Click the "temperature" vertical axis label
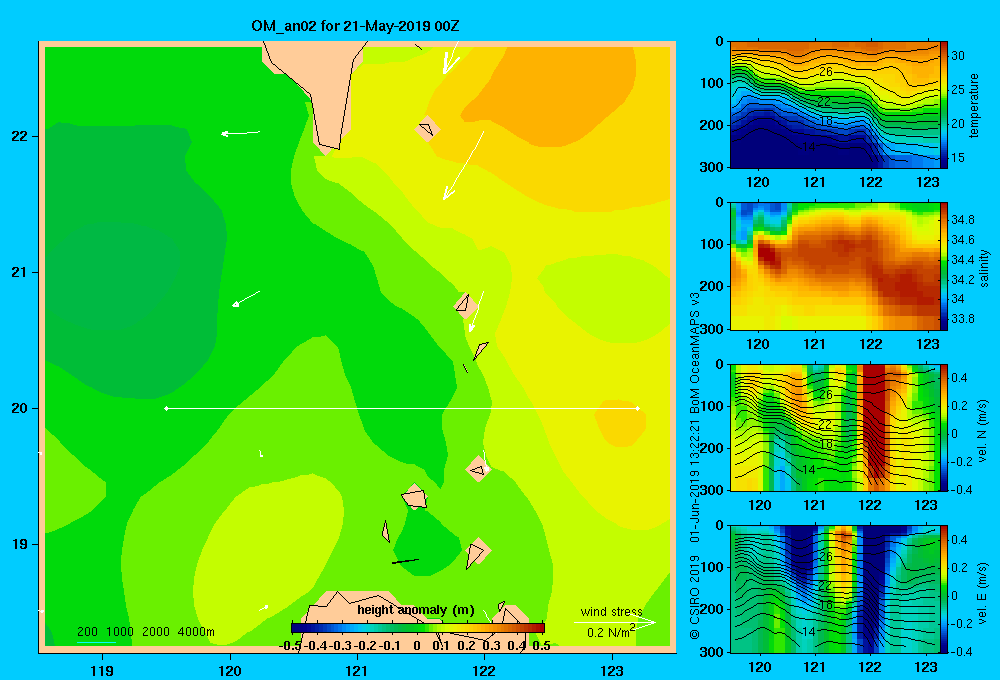 tap(974, 105)
